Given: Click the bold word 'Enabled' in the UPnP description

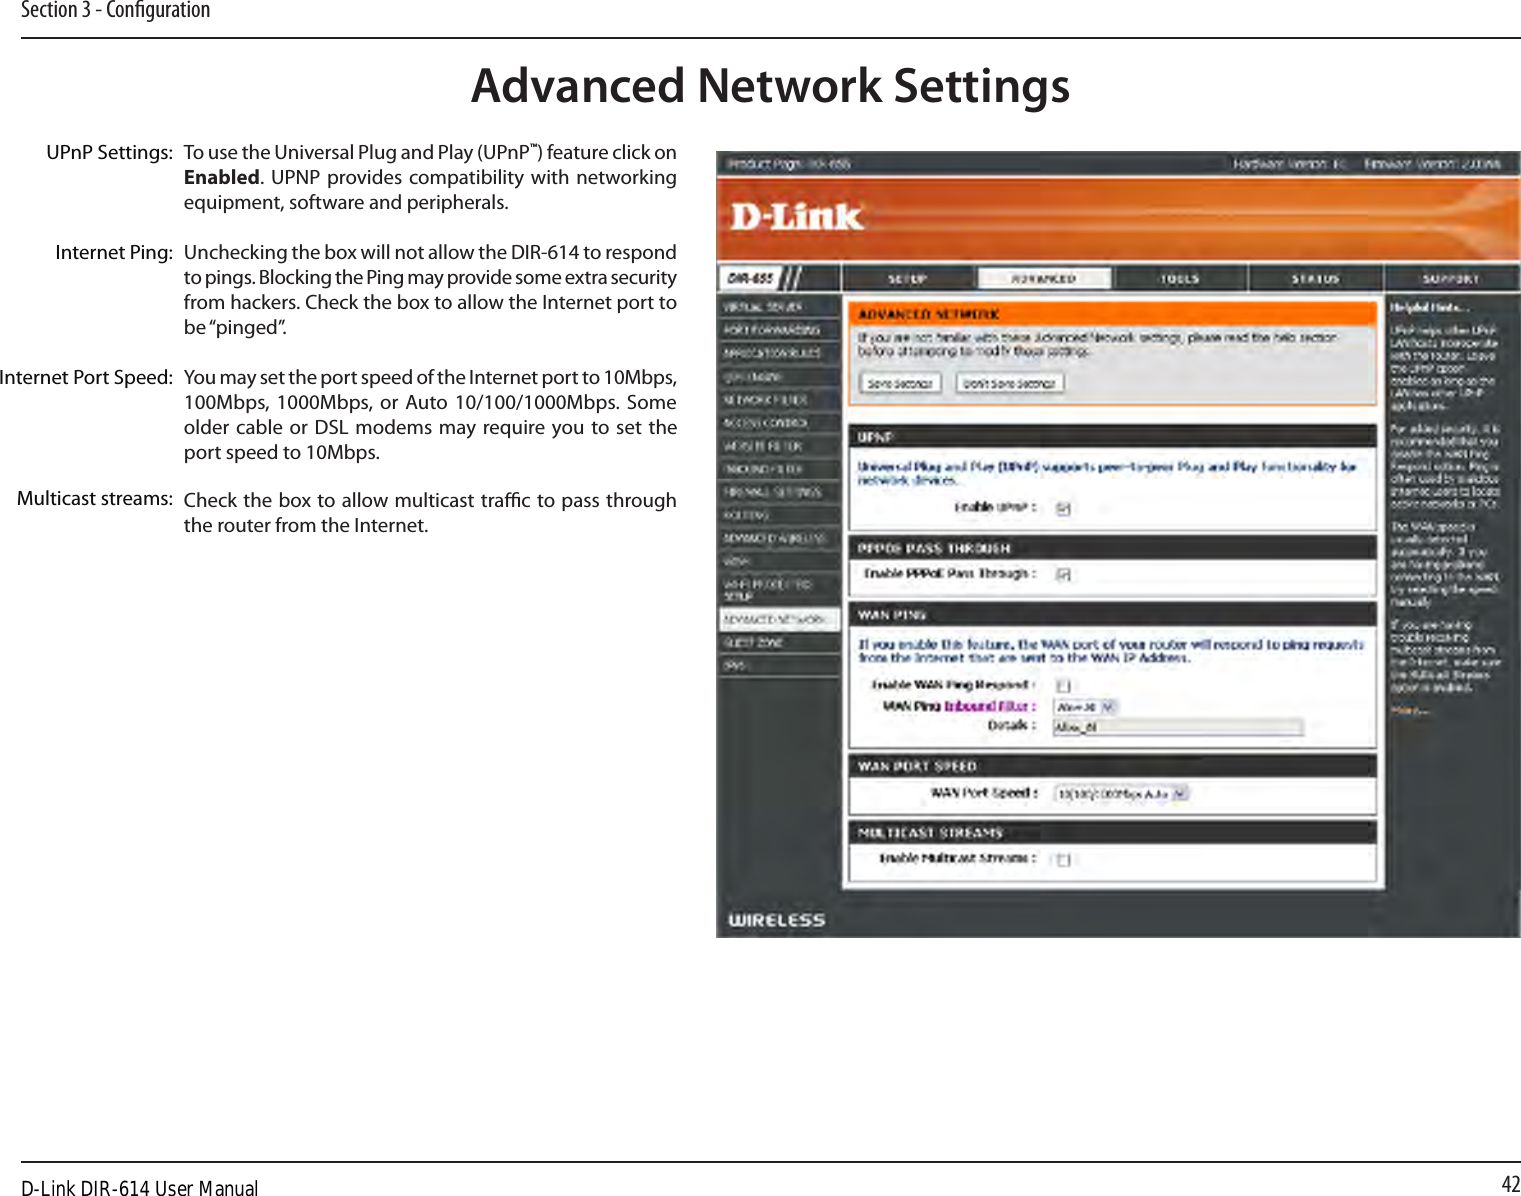Looking at the screenshot, I should pyautogui.click(x=222, y=178).
